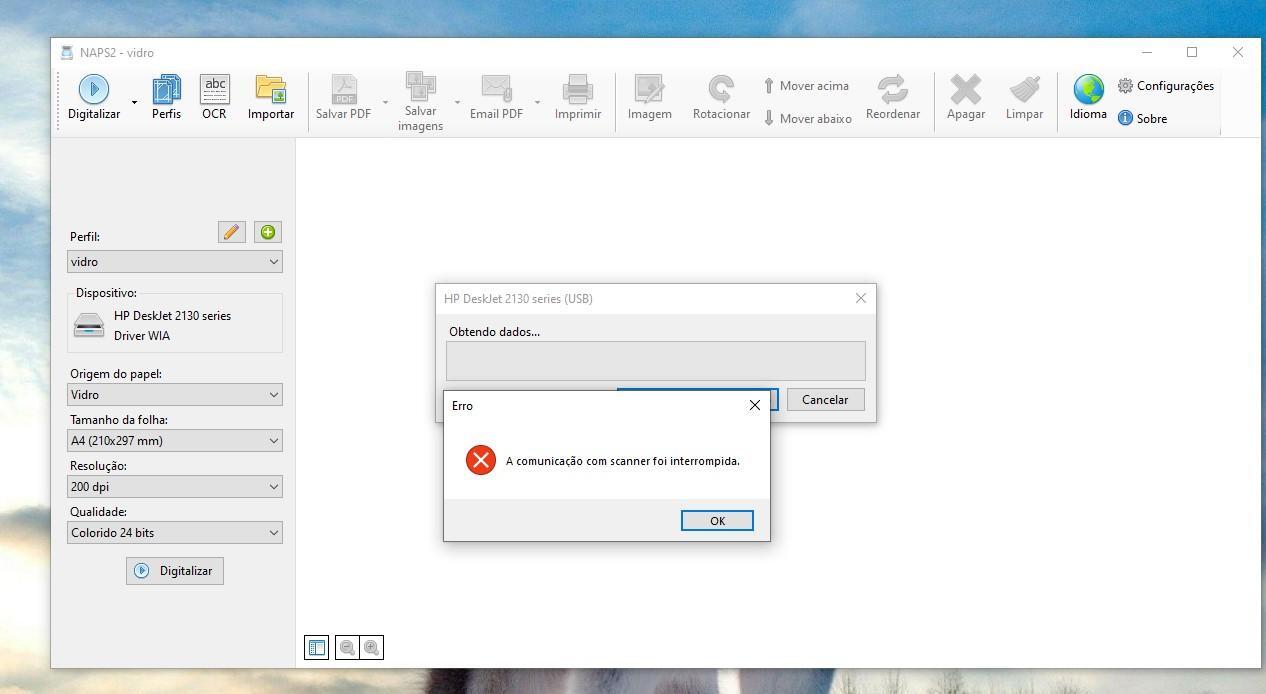Open the Origem do papel dropdown

[175, 394]
